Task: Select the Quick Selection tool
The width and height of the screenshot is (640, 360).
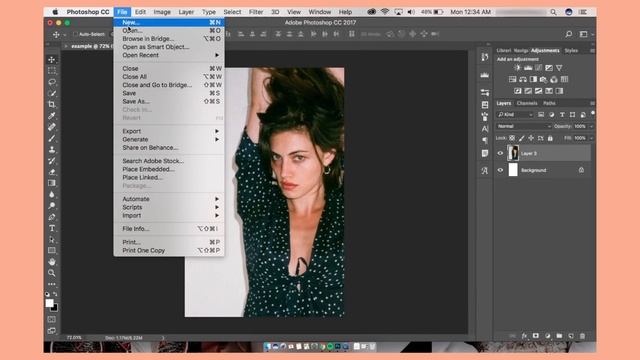Action: coord(52,93)
